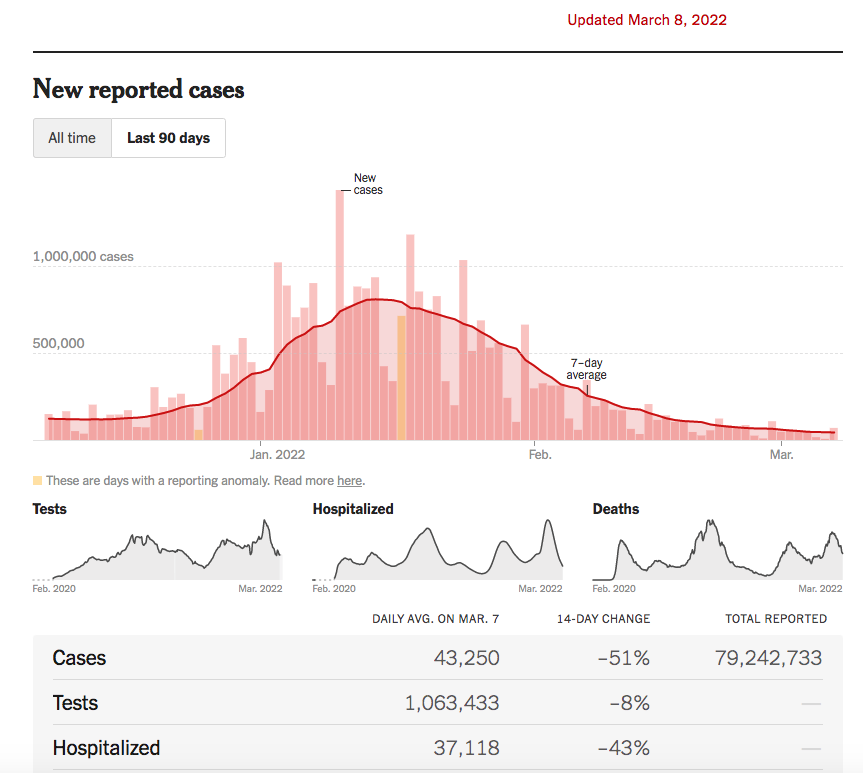Click the 'Updated March 8, 2022' text
The height and width of the screenshot is (773, 863).
click(x=647, y=20)
